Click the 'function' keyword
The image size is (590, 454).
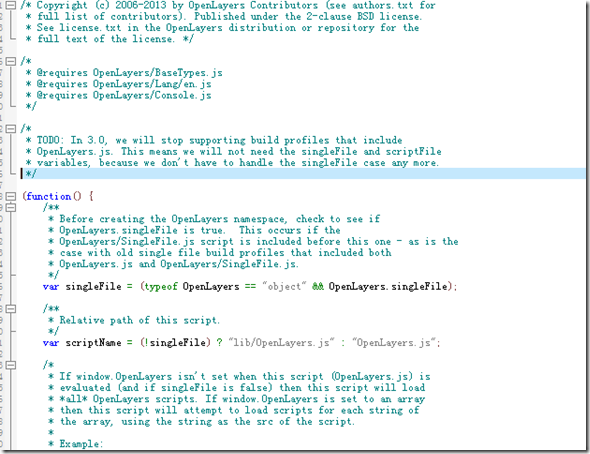click(x=49, y=196)
